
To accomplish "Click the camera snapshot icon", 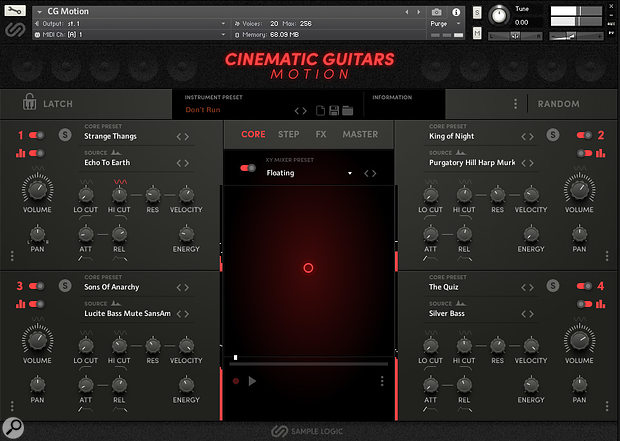I will pyautogui.click(x=436, y=12).
